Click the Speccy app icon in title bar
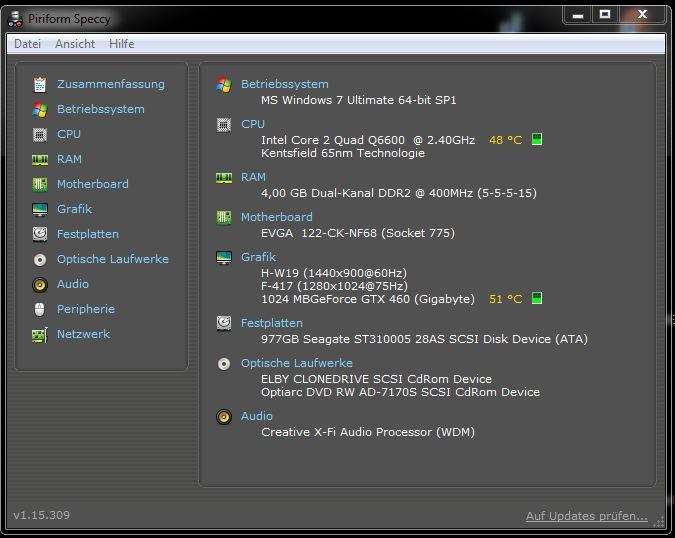The image size is (675, 538). [15, 19]
